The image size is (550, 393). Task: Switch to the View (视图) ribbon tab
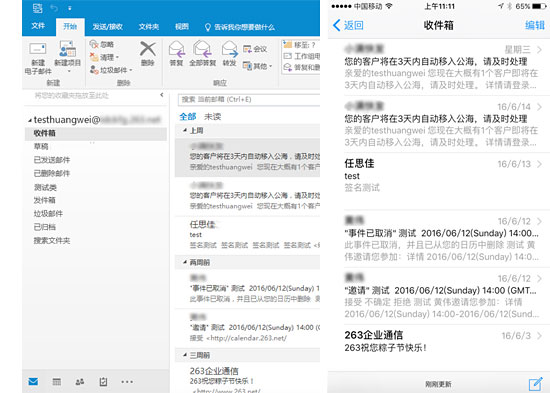click(x=182, y=26)
